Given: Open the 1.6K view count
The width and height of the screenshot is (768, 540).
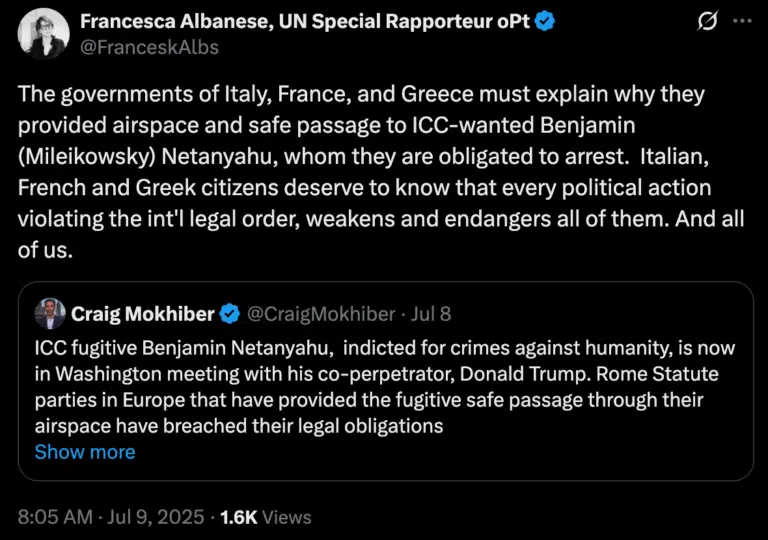Looking at the screenshot, I should tap(239, 517).
